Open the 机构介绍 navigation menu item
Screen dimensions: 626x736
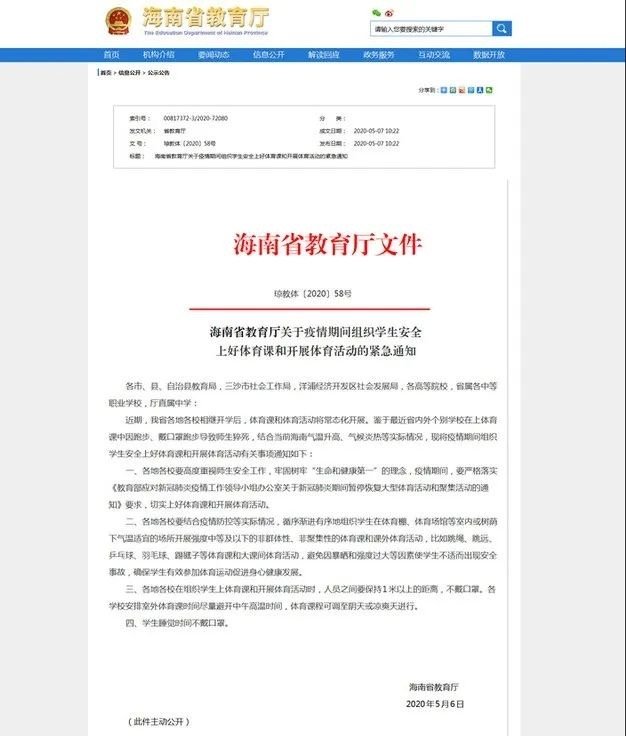(x=159, y=54)
